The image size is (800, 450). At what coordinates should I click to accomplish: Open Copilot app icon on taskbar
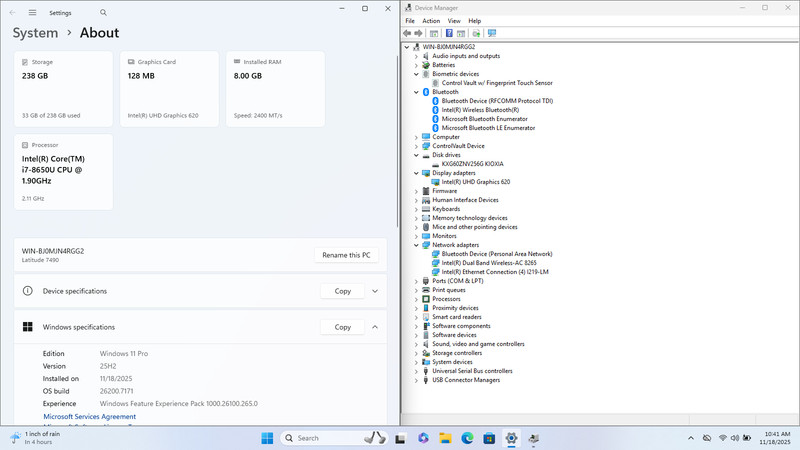point(423,438)
